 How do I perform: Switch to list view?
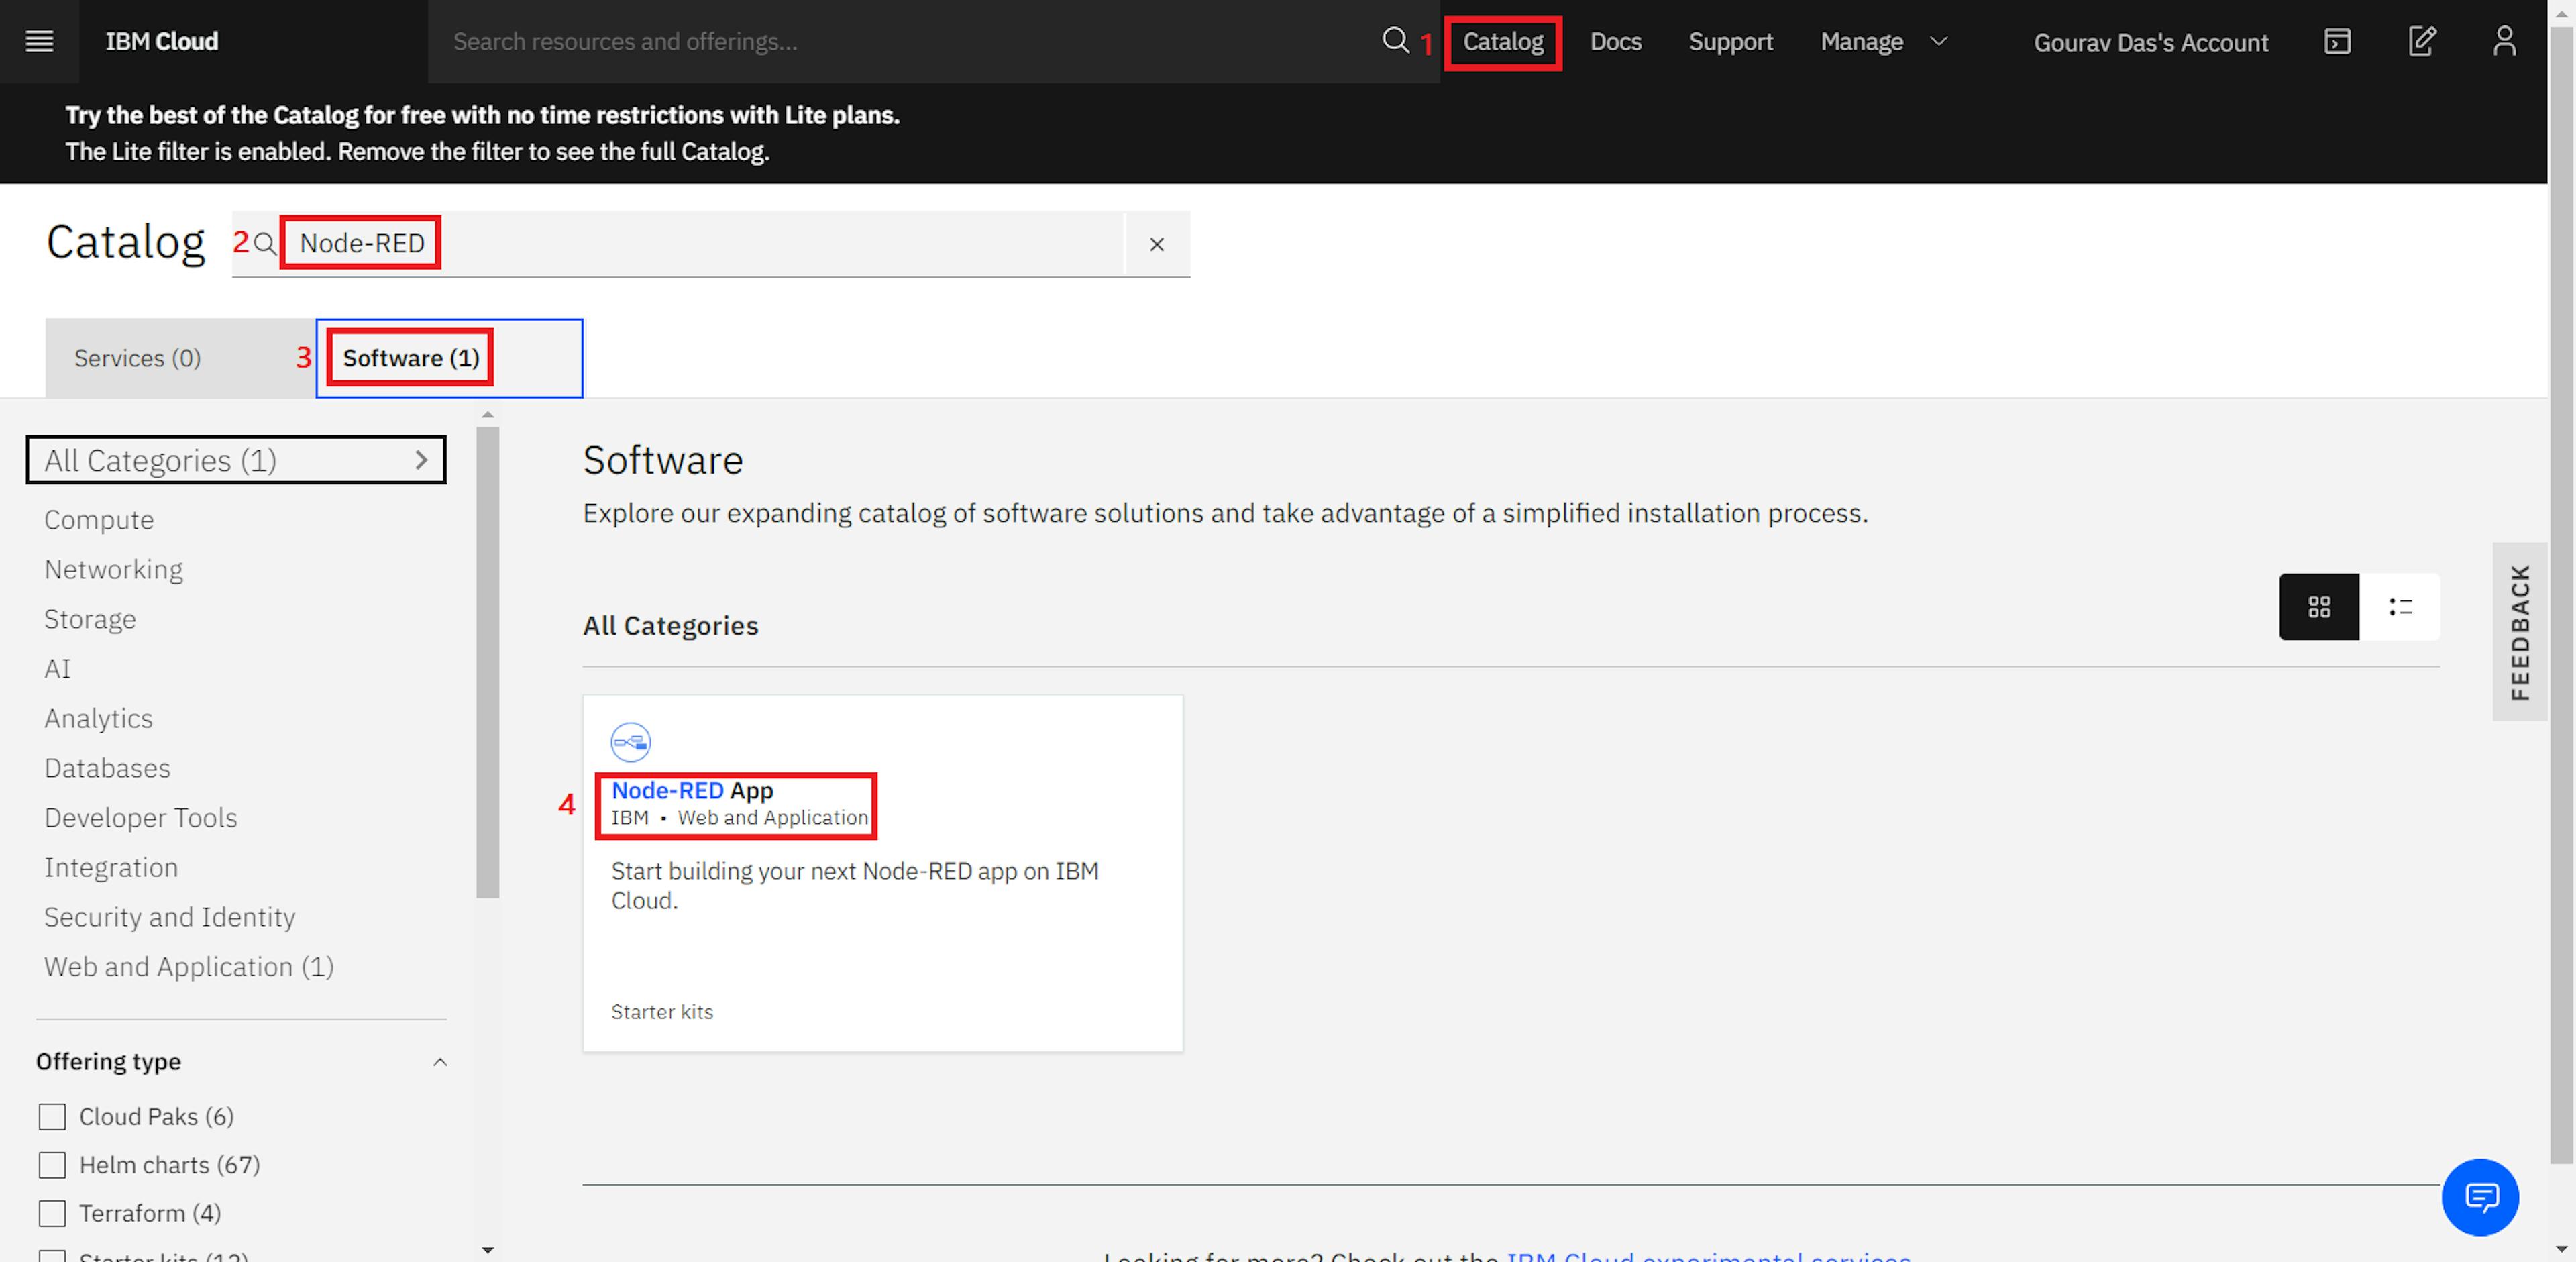2400,607
